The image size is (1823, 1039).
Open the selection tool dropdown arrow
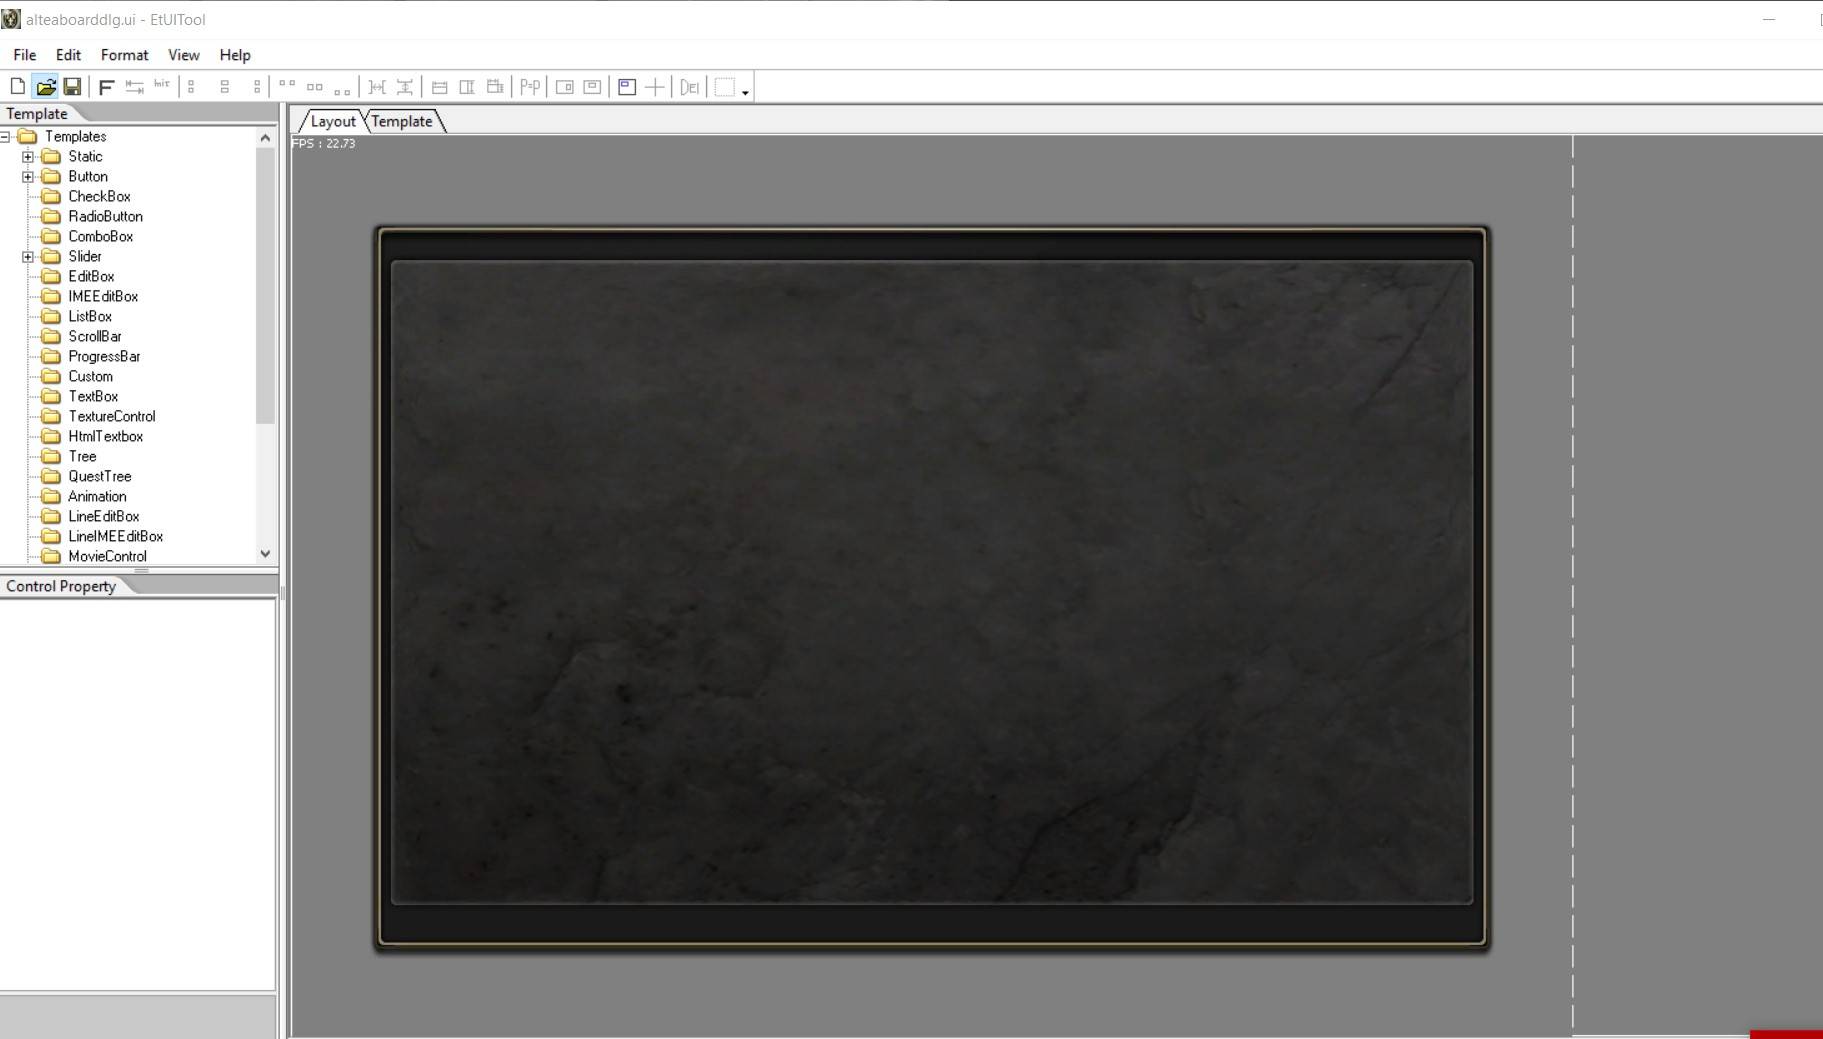coord(745,91)
